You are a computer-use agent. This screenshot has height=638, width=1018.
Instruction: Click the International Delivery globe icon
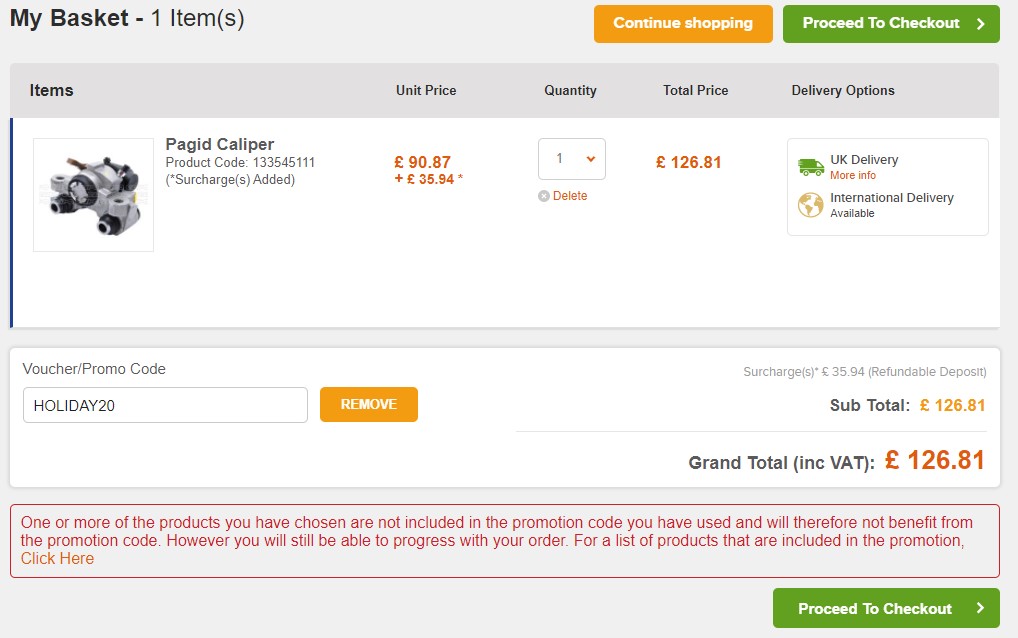point(811,205)
